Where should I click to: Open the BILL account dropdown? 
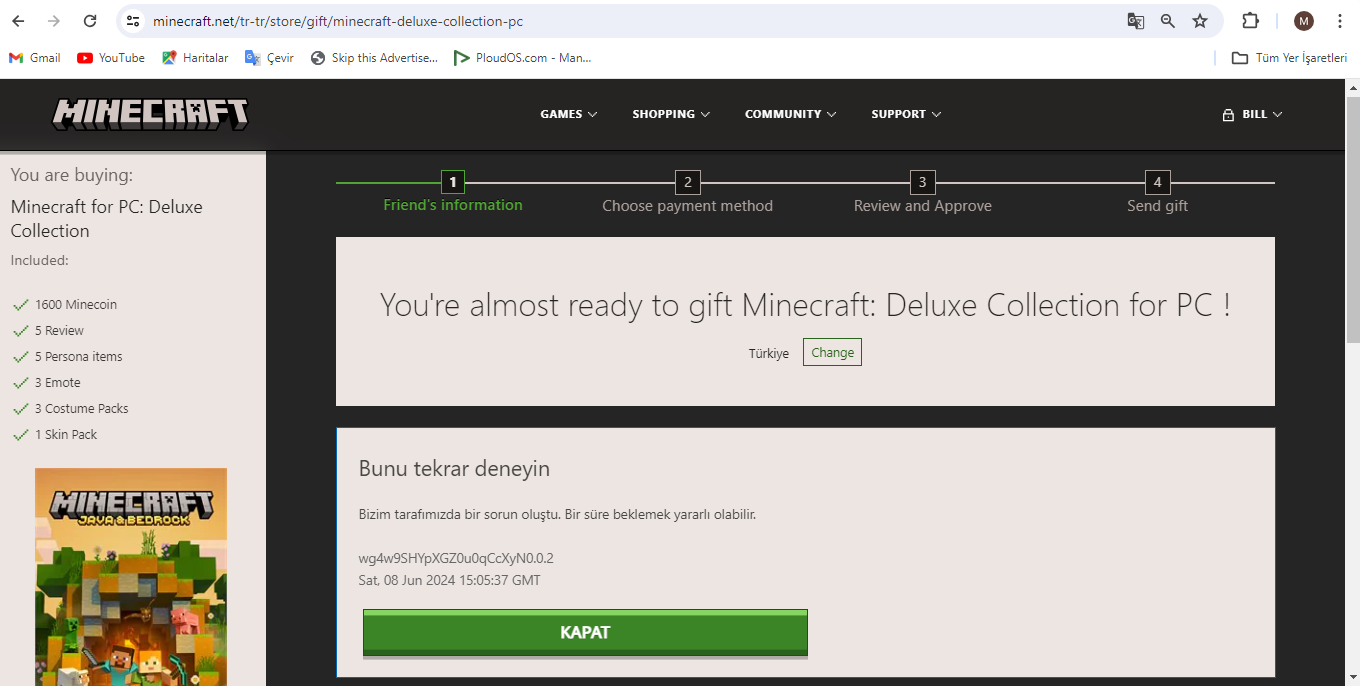[x=1252, y=114]
